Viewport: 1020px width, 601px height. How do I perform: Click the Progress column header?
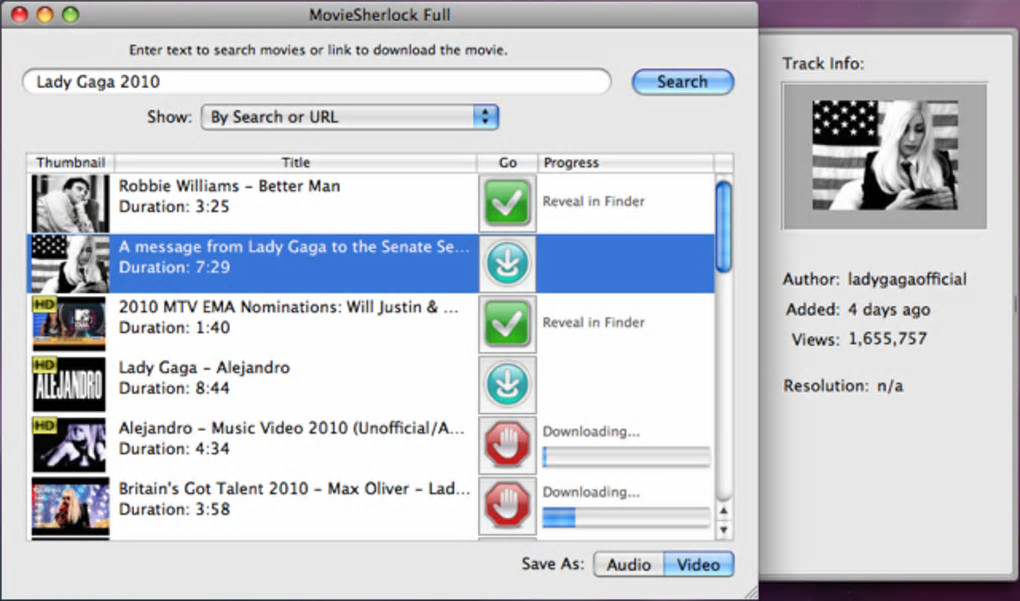[x=626, y=163]
